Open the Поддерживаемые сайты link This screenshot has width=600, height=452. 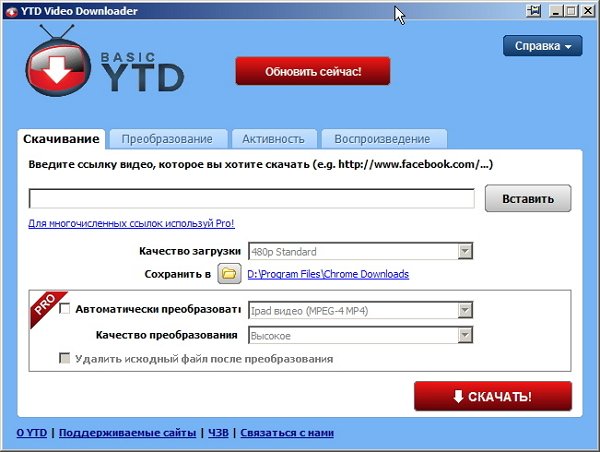click(127, 433)
